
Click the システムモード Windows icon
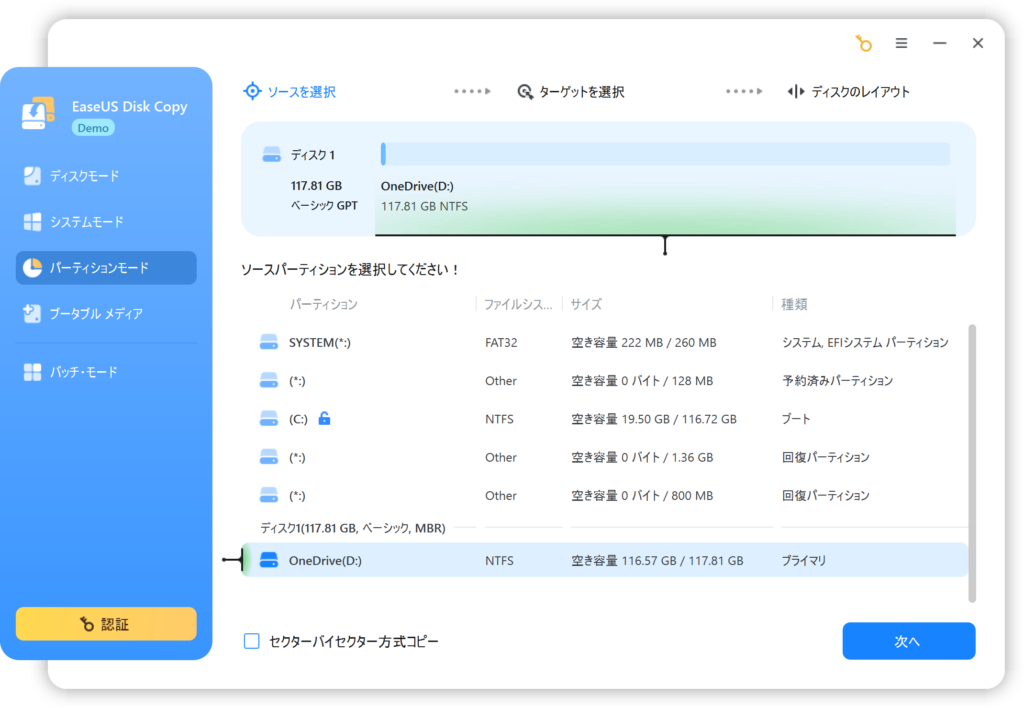32,222
